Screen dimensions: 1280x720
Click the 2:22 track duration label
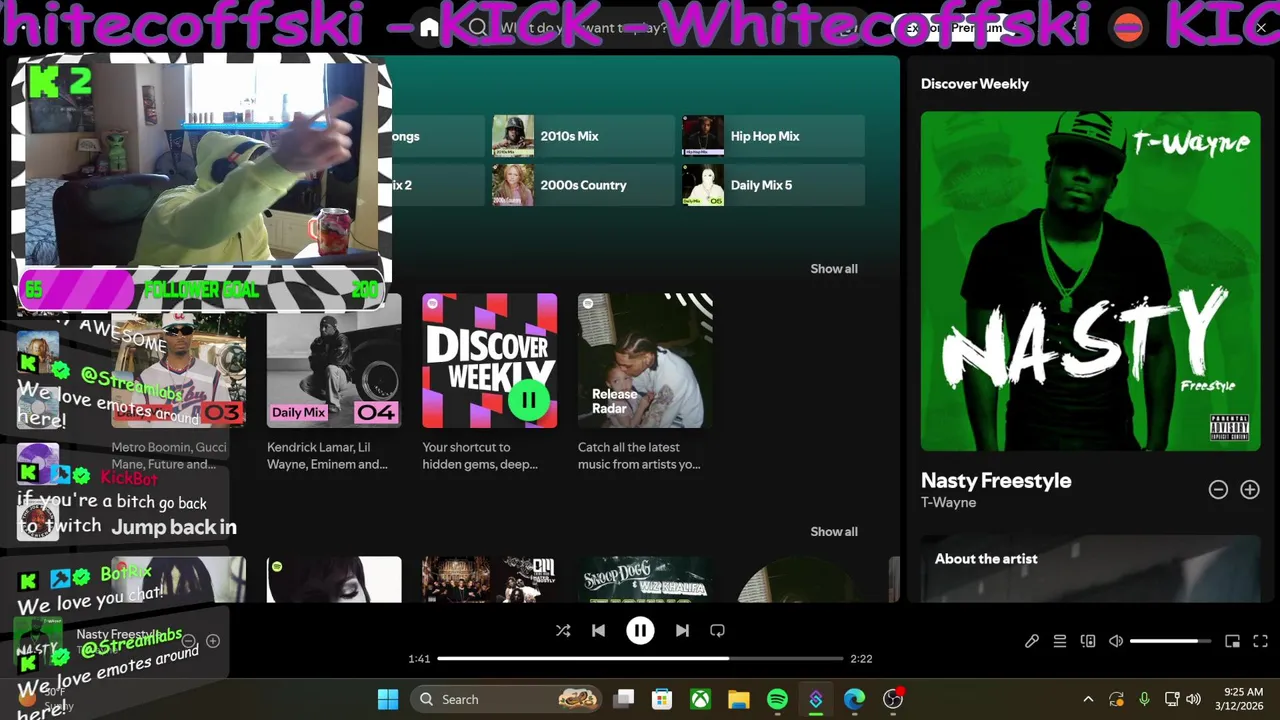pyautogui.click(x=861, y=659)
